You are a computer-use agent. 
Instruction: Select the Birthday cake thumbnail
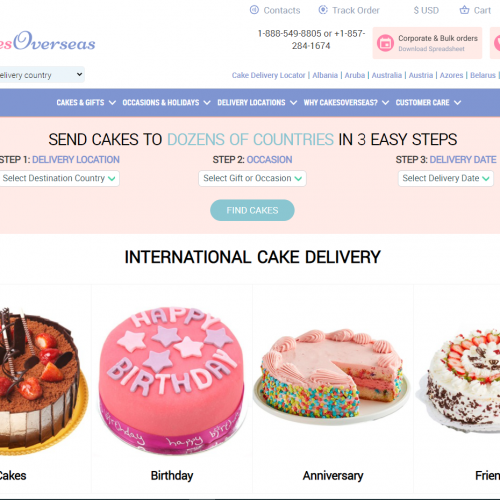tap(172, 380)
